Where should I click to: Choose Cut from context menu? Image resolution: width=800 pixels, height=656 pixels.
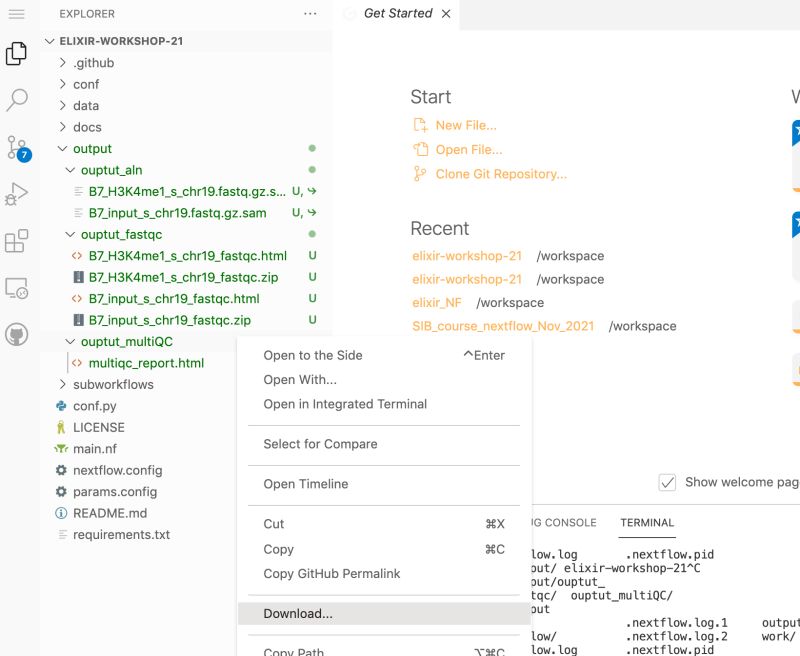point(384,524)
